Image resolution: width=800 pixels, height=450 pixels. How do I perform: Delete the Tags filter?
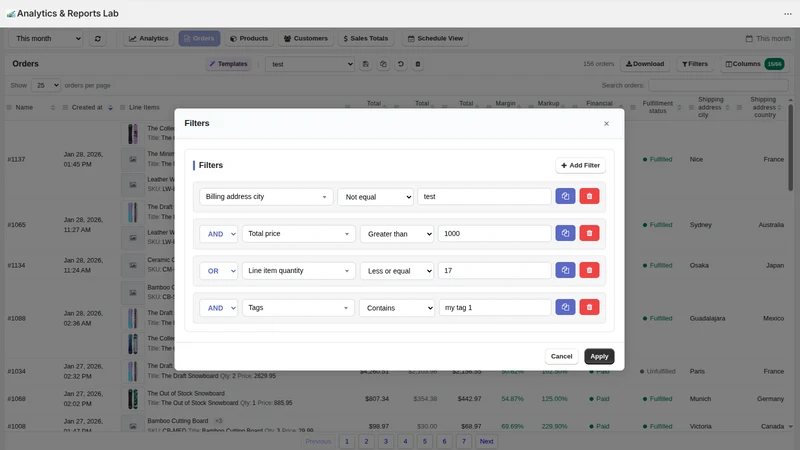pyautogui.click(x=589, y=307)
